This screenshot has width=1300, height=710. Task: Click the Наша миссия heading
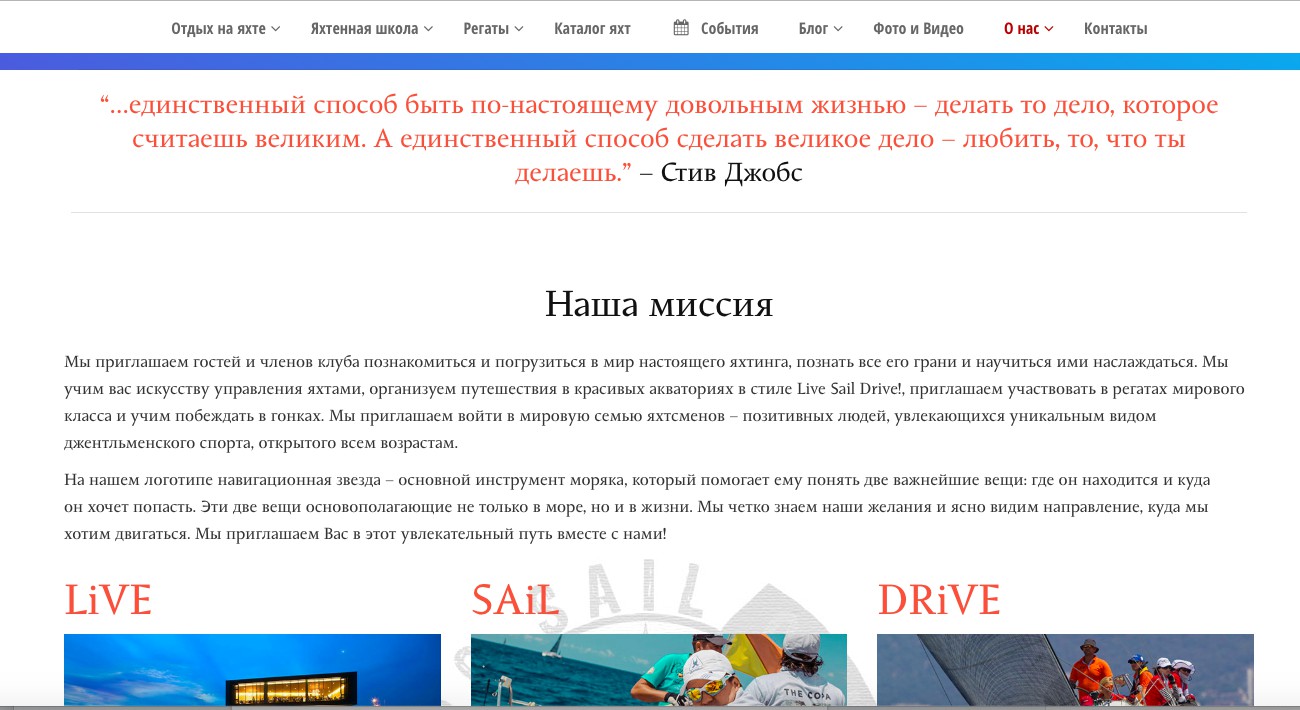[659, 304]
